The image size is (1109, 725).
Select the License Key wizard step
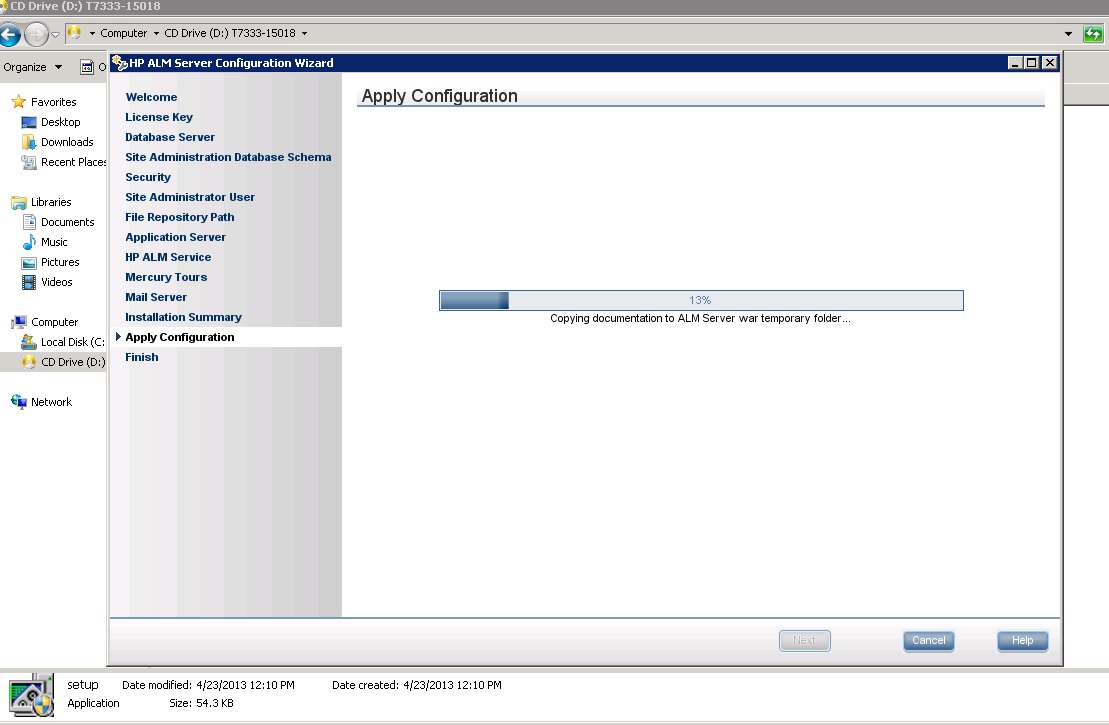(x=159, y=117)
